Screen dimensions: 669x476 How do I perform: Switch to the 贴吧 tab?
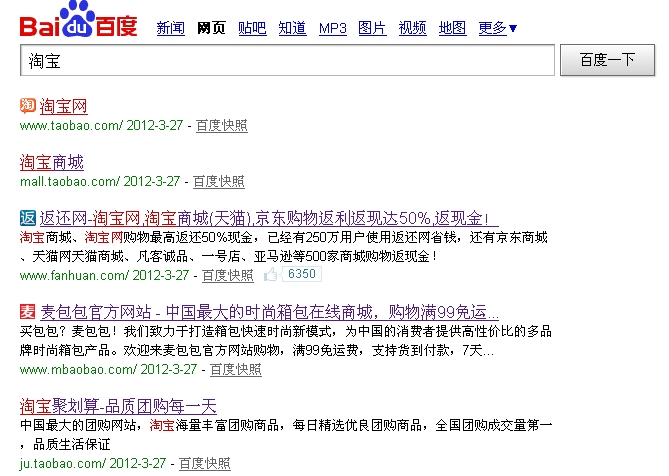coord(252,28)
